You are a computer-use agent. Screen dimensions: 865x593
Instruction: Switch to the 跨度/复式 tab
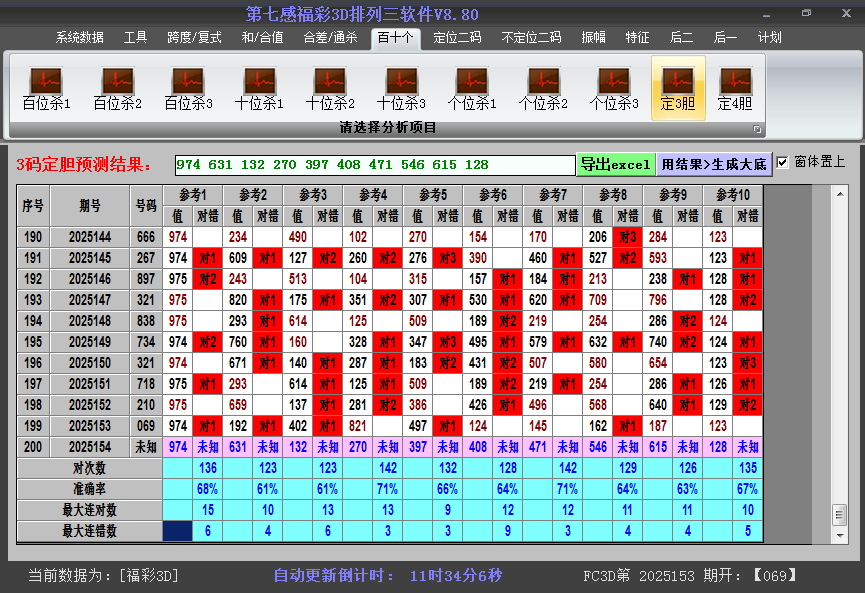tap(194, 38)
